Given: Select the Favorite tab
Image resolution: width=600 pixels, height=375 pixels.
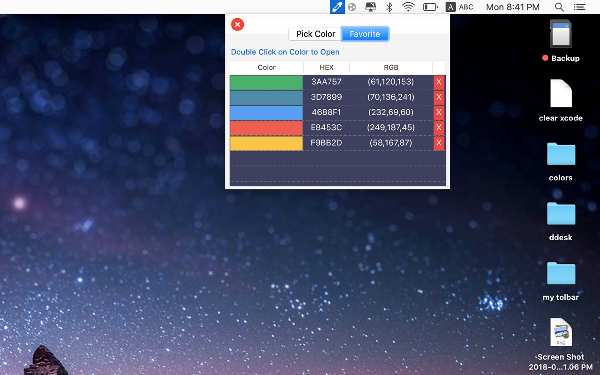Looking at the screenshot, I should (365, 34).
